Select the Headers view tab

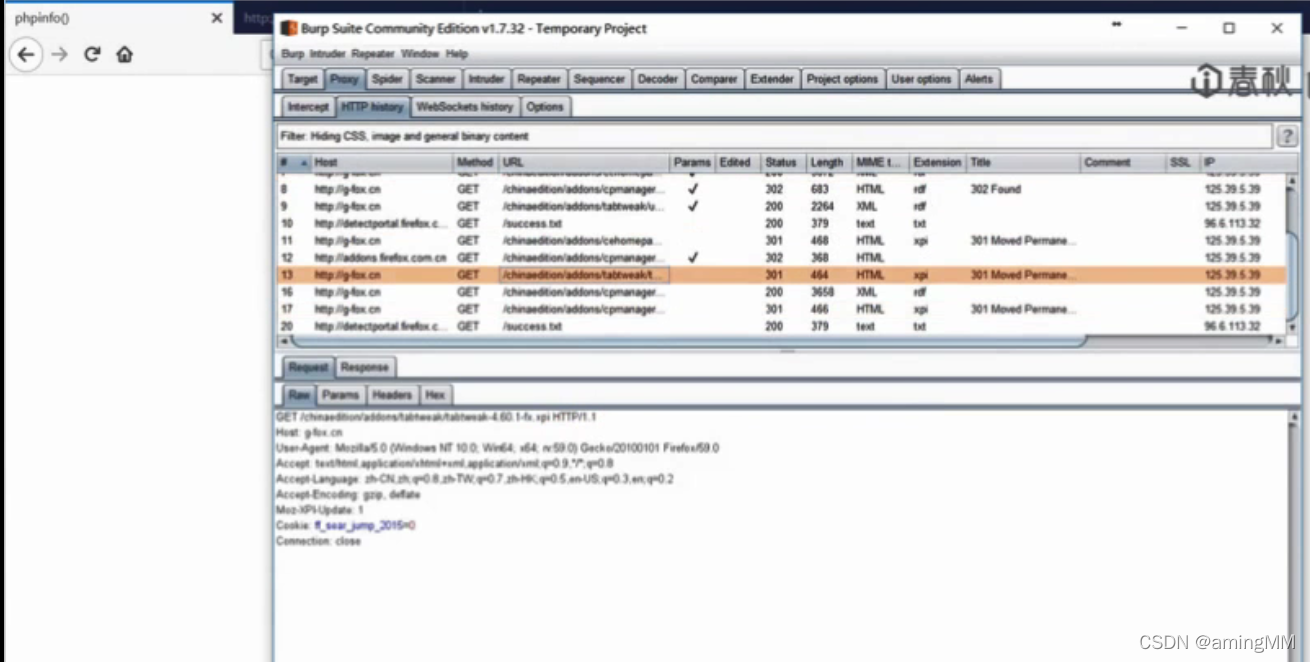point(392,395)
